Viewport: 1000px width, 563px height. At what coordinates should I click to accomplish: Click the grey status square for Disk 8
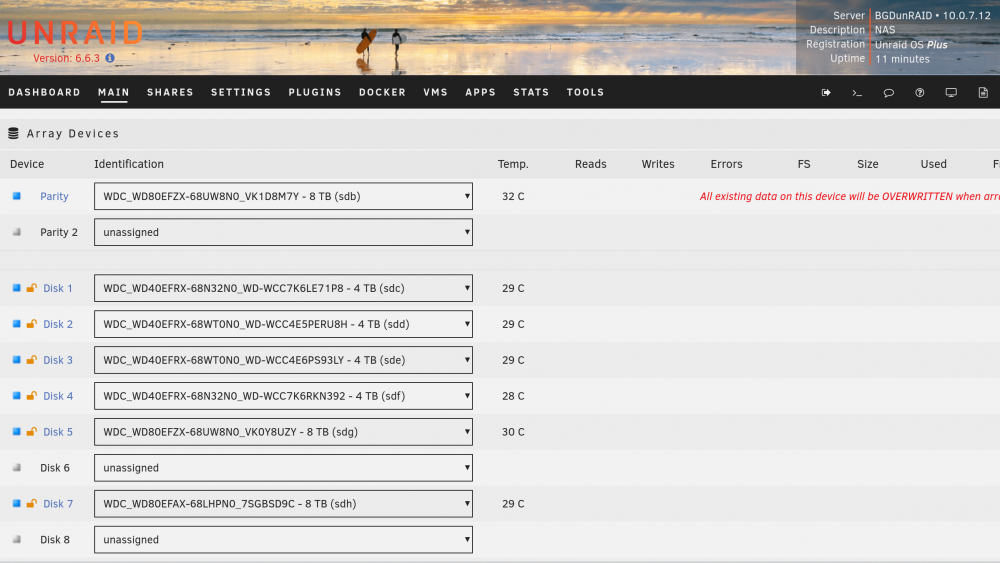[x=17, y=539]
